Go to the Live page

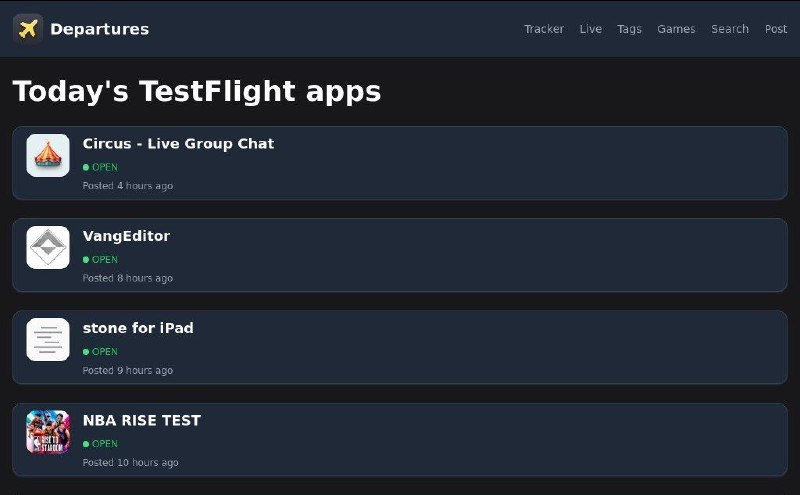click(591, 29)
